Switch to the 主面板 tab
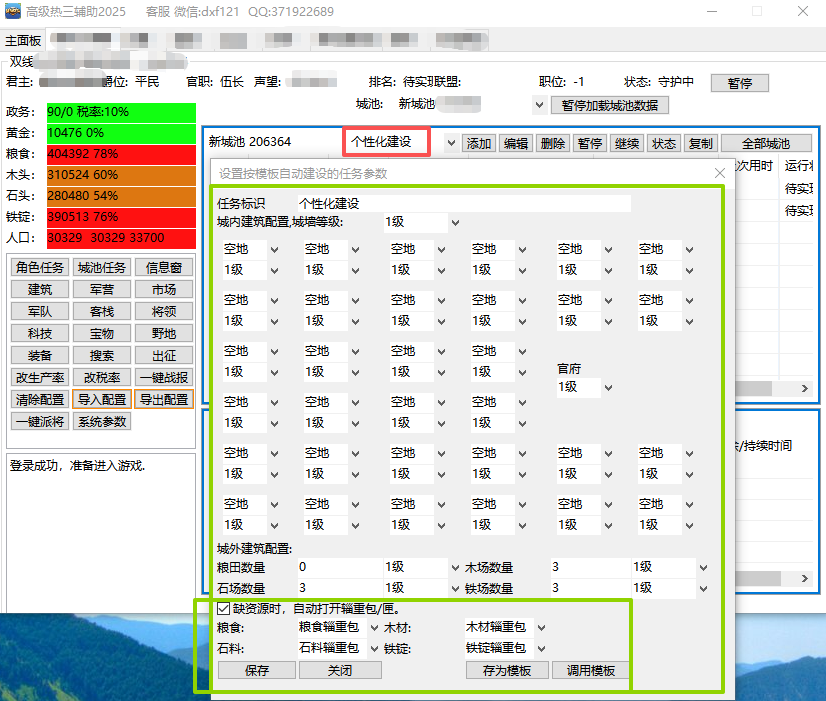826x701 pixels. [x=23, y=41]
